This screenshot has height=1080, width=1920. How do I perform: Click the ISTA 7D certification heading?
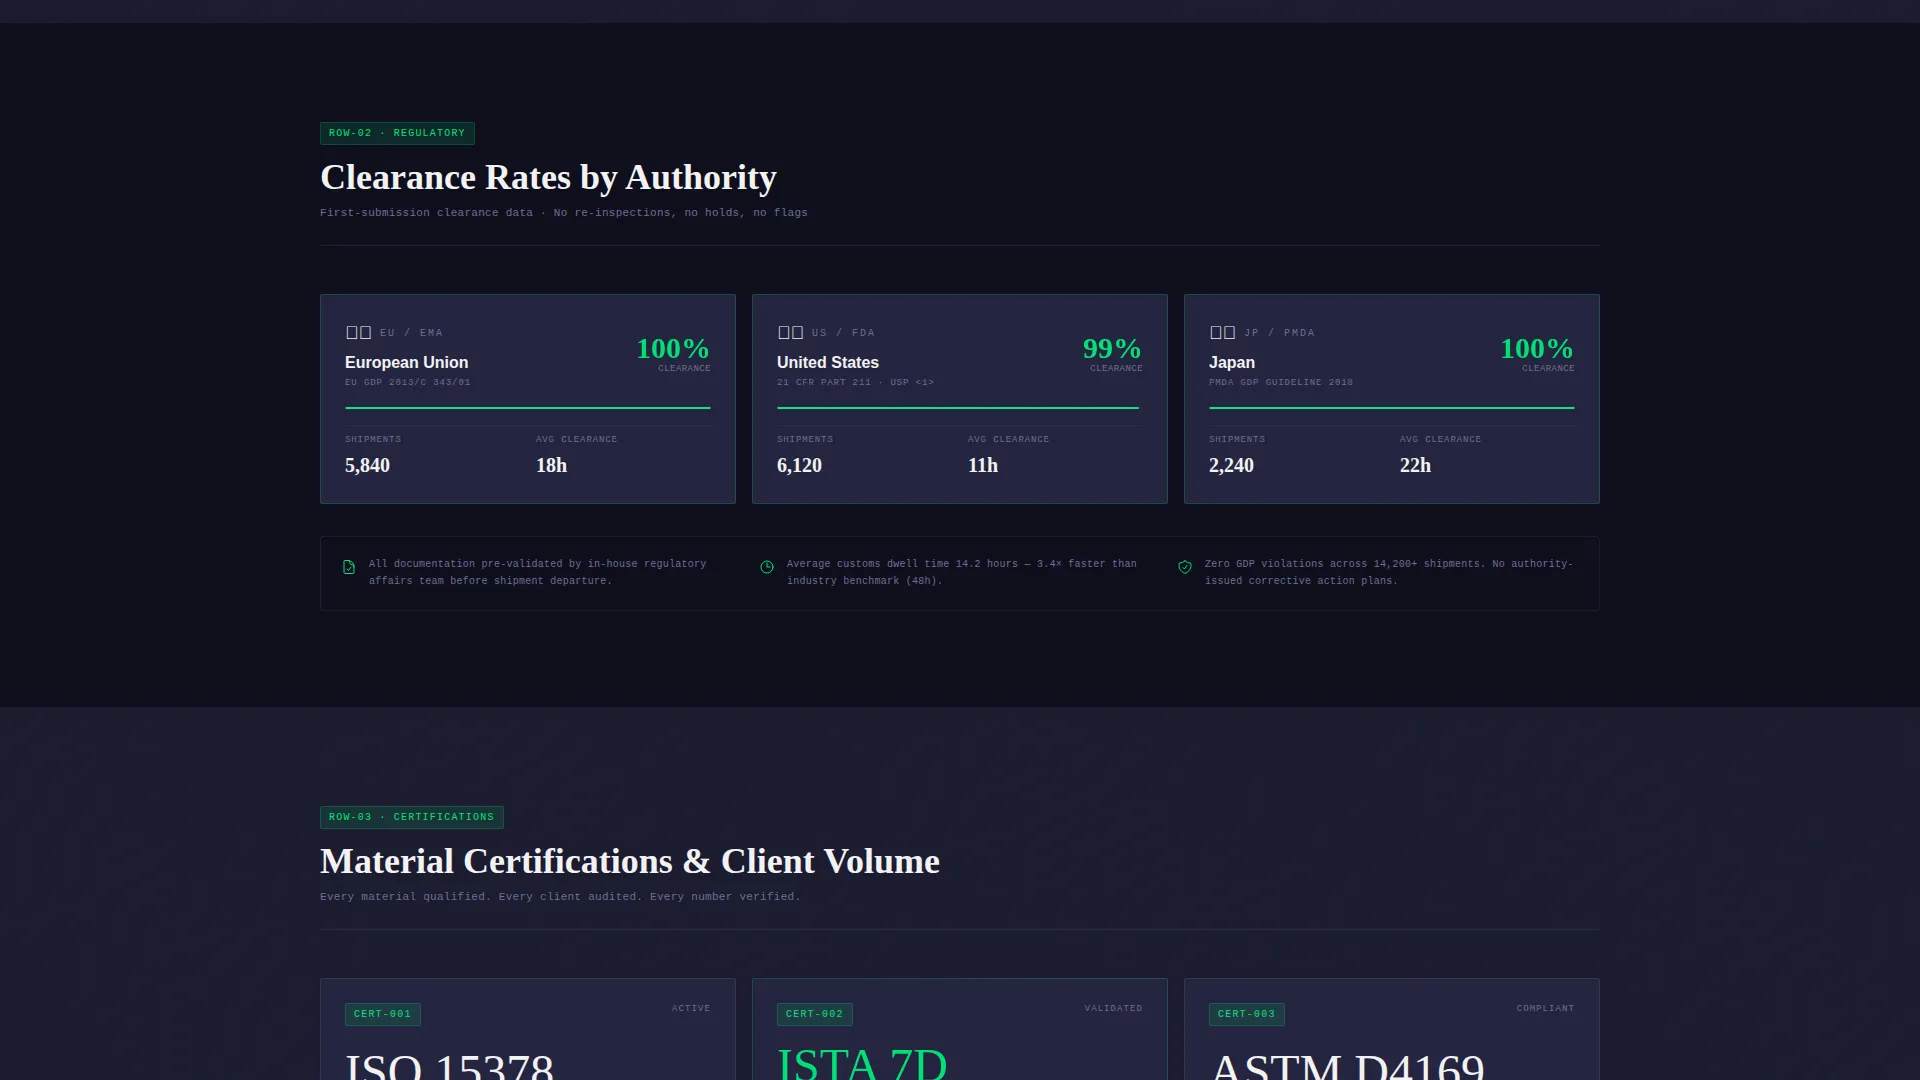pyautogui.click(x=862, y=1062)
